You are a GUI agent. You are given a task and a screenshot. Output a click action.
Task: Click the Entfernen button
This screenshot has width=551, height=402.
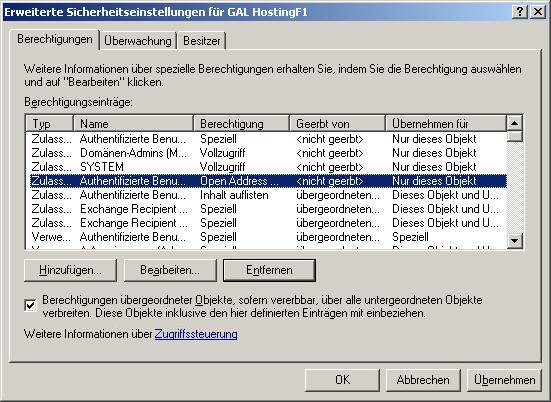[269, 270]
